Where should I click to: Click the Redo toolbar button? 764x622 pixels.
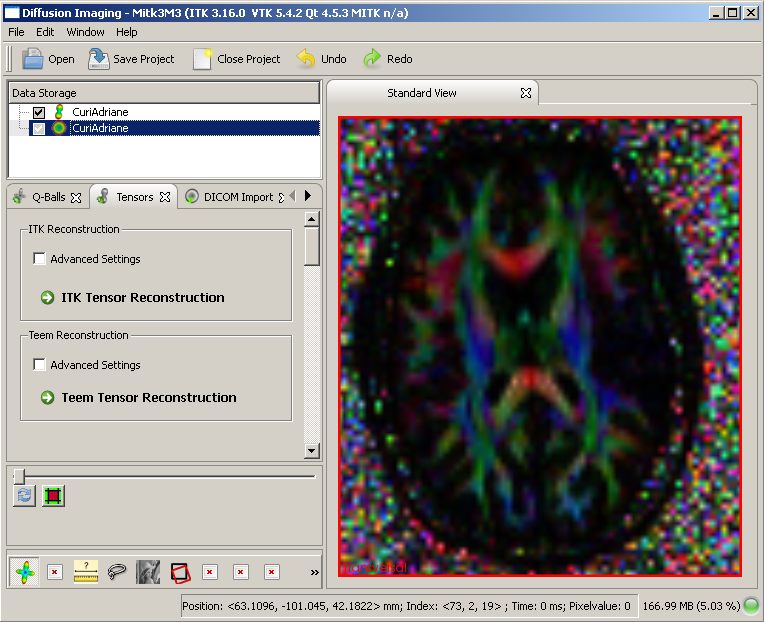coord(388,59)
